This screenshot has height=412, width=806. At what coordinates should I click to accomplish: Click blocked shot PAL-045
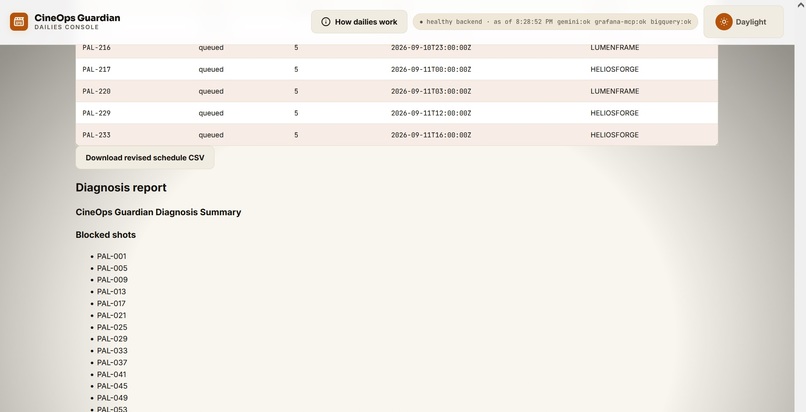pos(112,386)
